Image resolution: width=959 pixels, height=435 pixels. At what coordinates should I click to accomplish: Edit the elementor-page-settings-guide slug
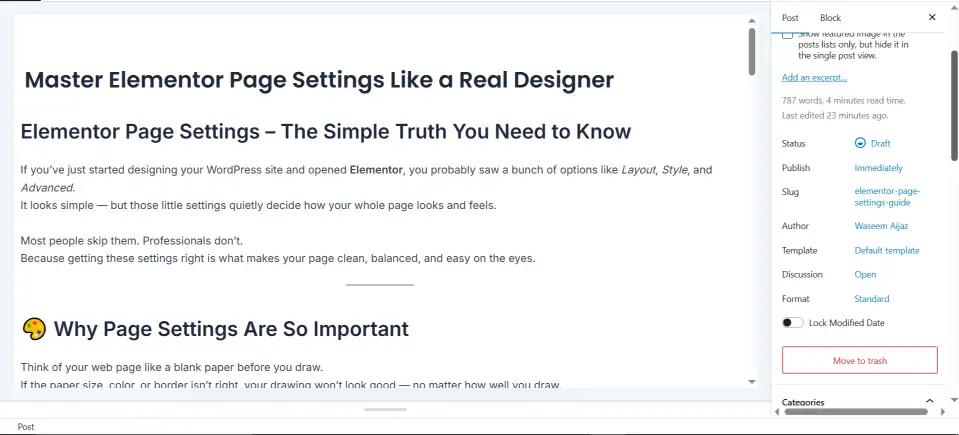[886, 197]
